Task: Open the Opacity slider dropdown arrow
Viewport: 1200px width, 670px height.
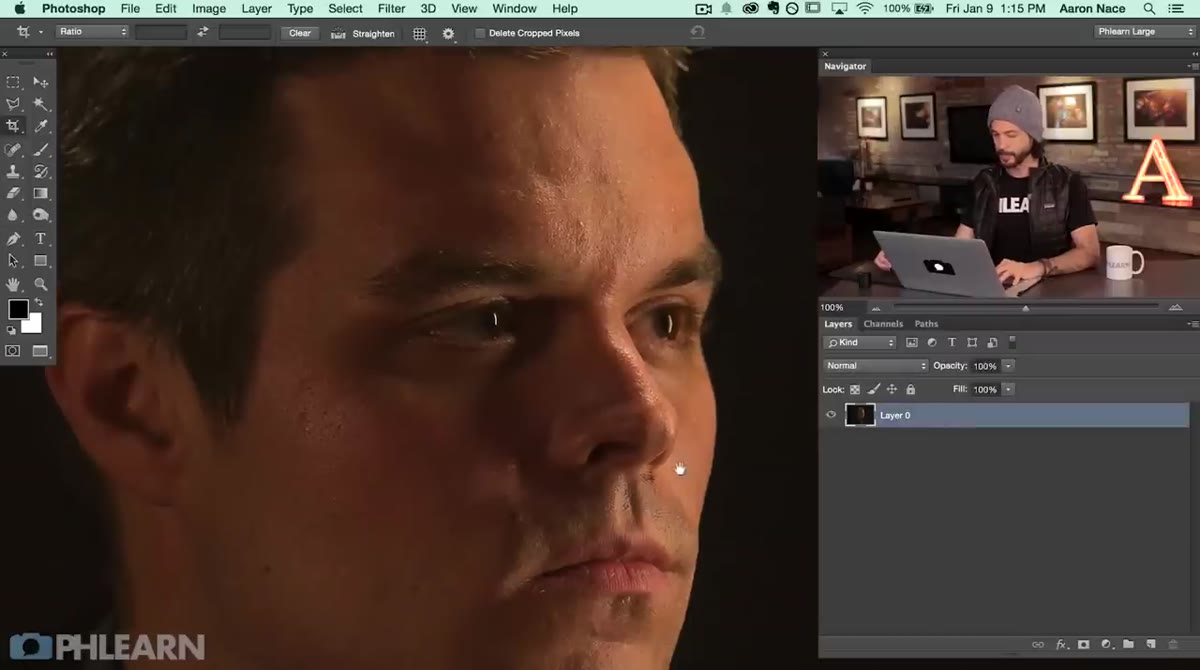Action: [x=1008, y=366]
